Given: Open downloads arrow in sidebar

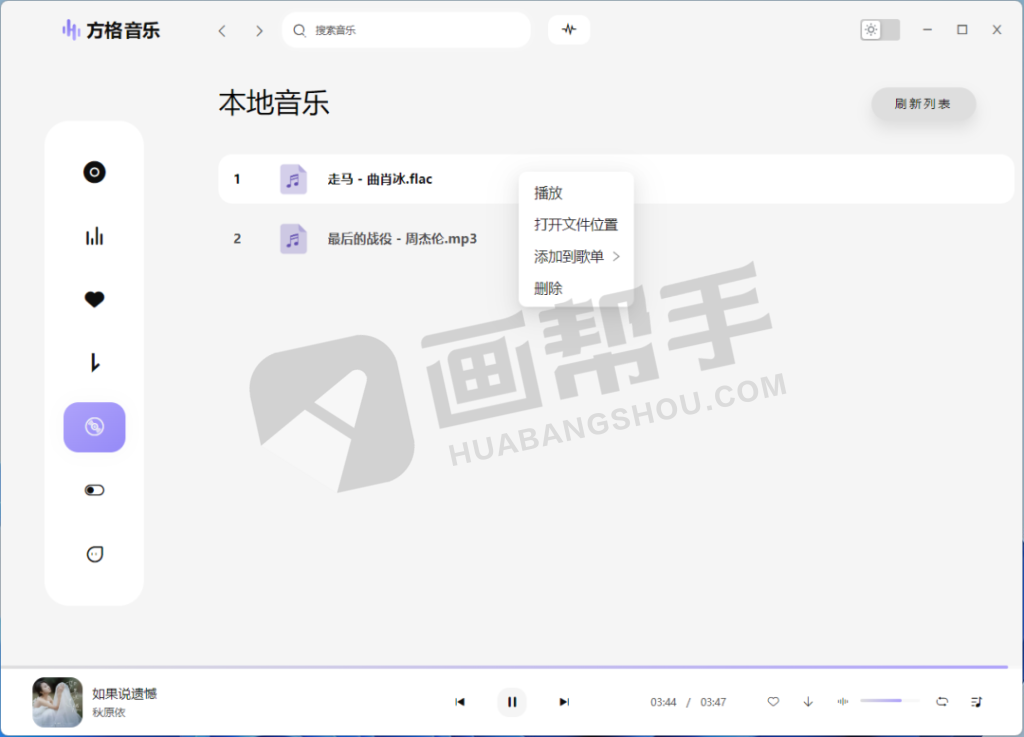Looking at the screenshot, I should [94, 362].
